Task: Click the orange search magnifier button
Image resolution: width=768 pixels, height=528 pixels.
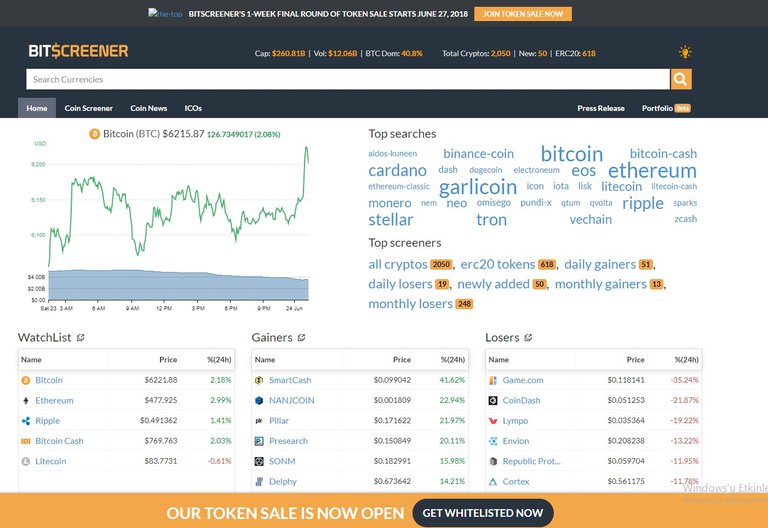Action: tap(681, 79)
